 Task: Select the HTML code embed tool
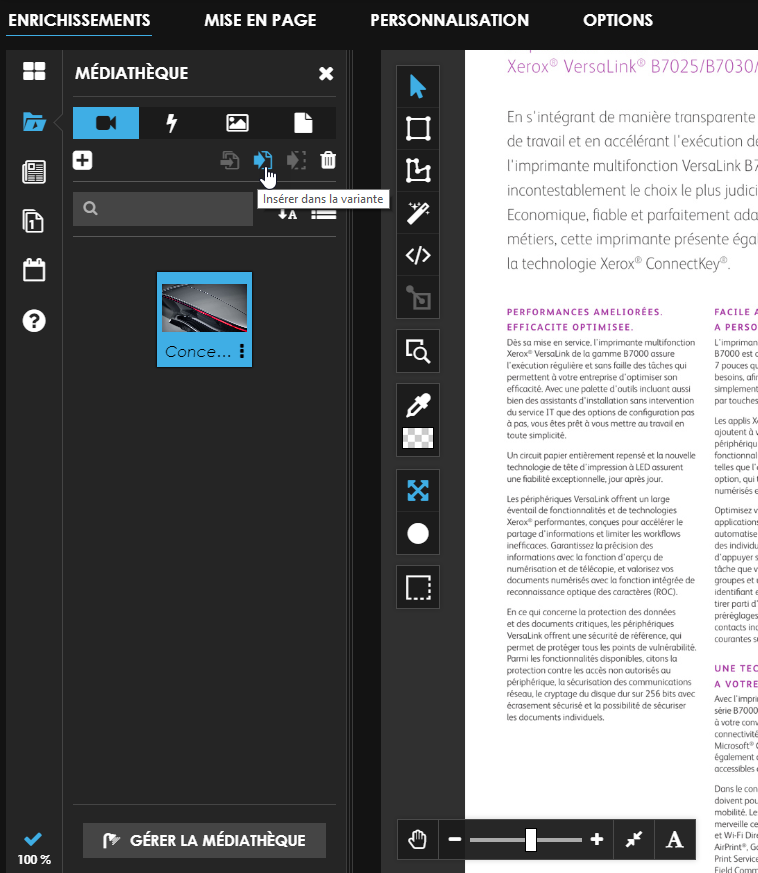click(x=418, y=255)
